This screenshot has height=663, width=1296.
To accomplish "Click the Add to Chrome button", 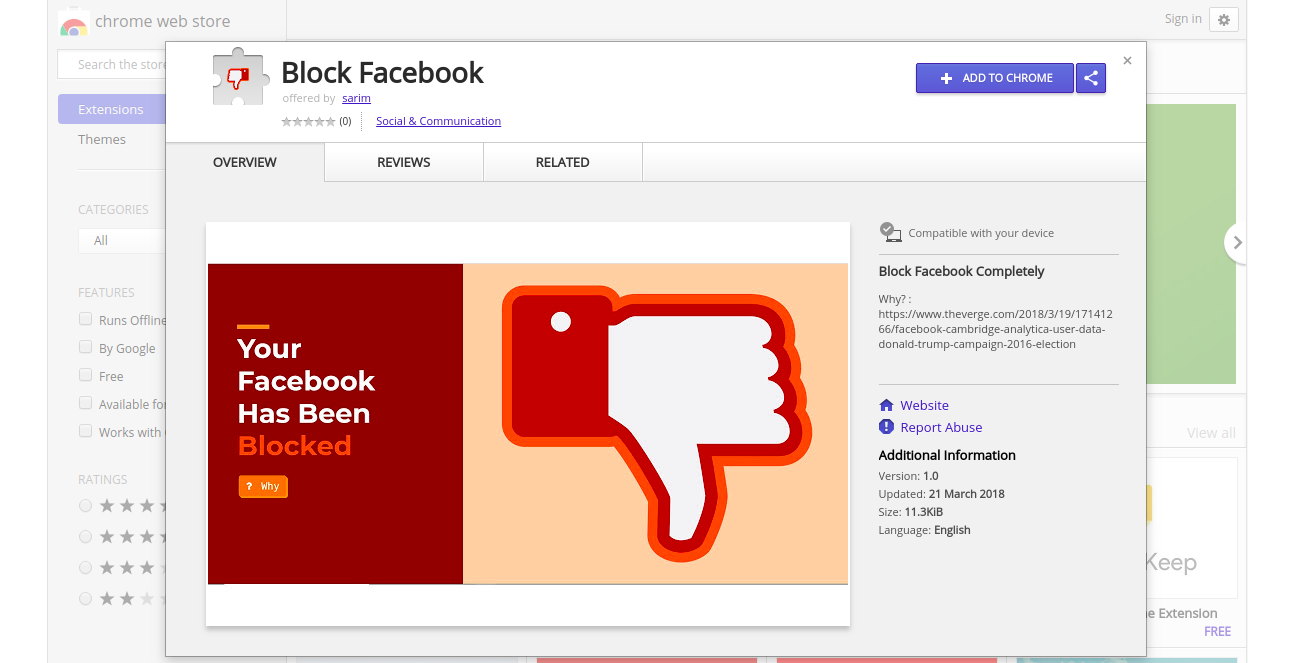I will point(995,78).
